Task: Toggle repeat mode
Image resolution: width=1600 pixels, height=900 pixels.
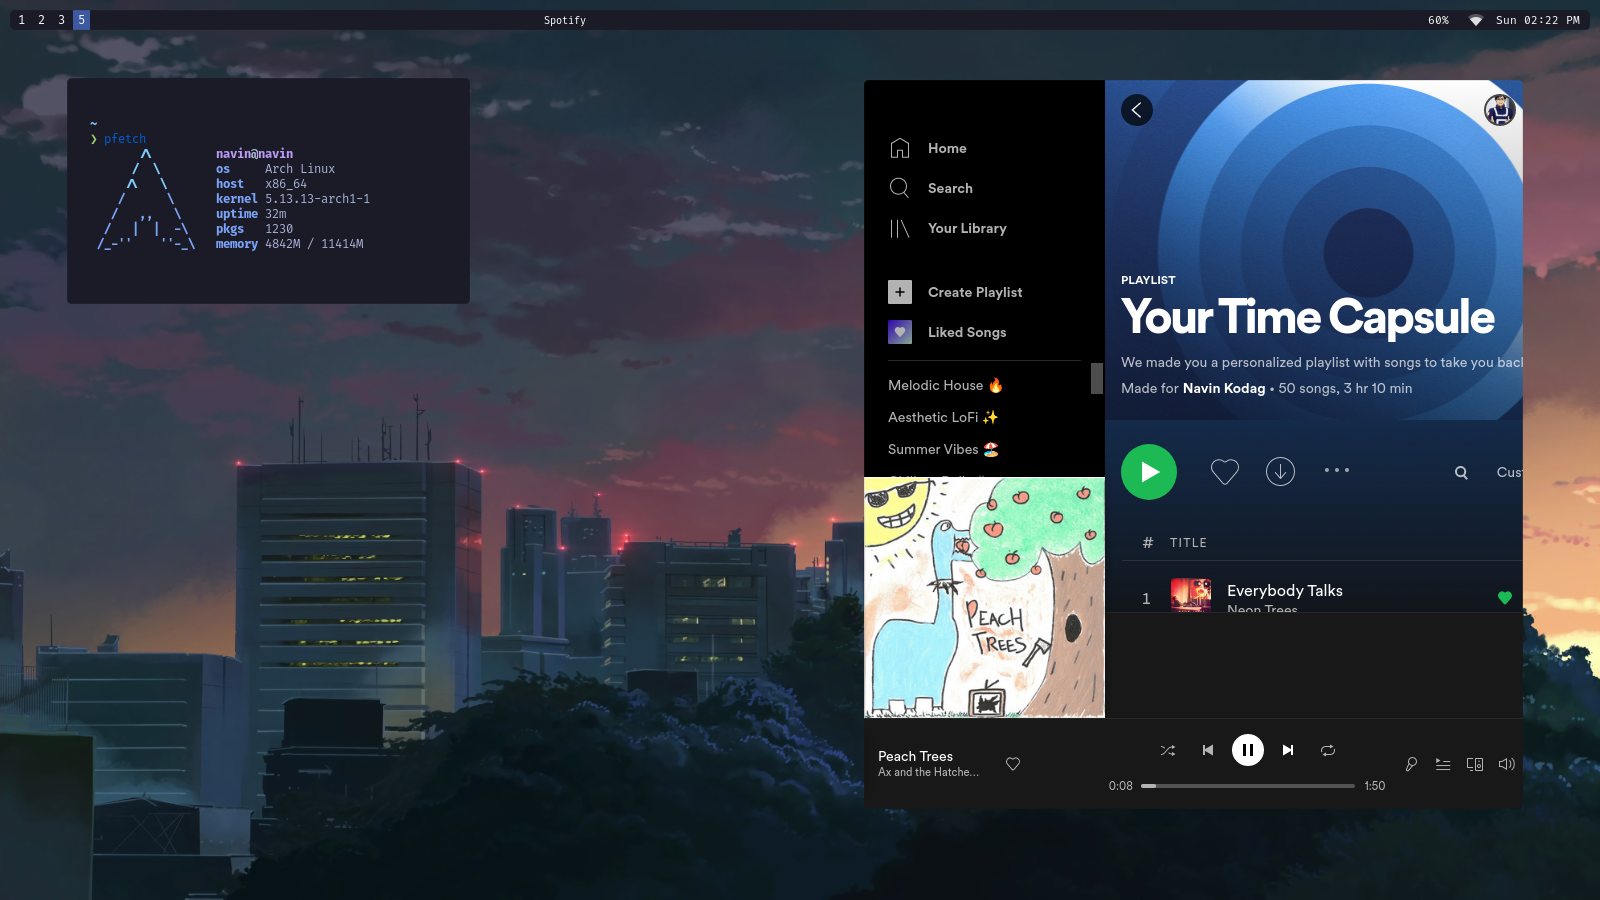Action: click(1328, 750)
